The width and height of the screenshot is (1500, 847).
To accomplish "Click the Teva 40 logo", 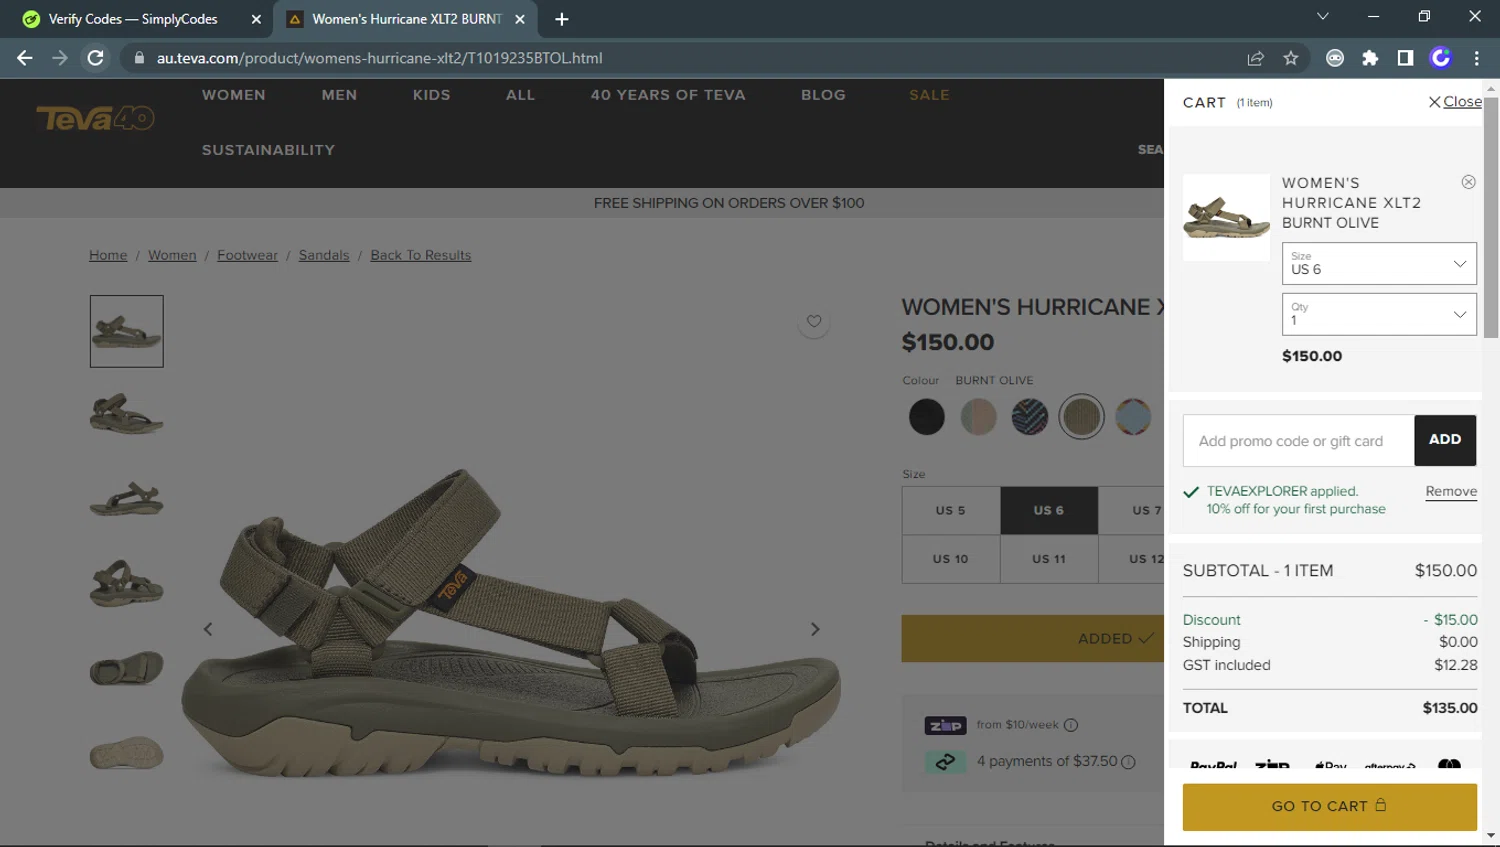I will (x=96, y=118).
